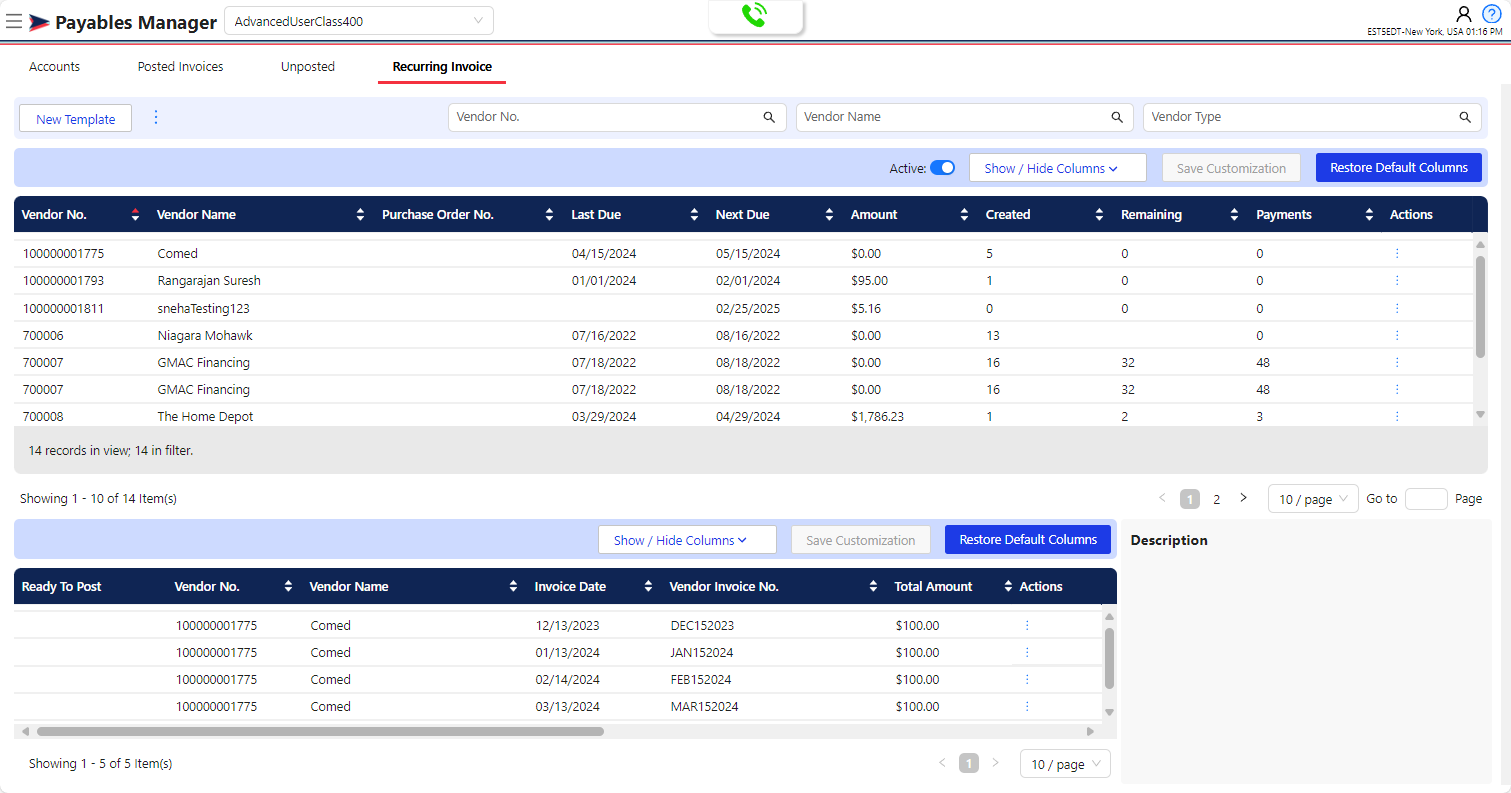Click the 02/25/2025 next due date

[x=748, y=308]
